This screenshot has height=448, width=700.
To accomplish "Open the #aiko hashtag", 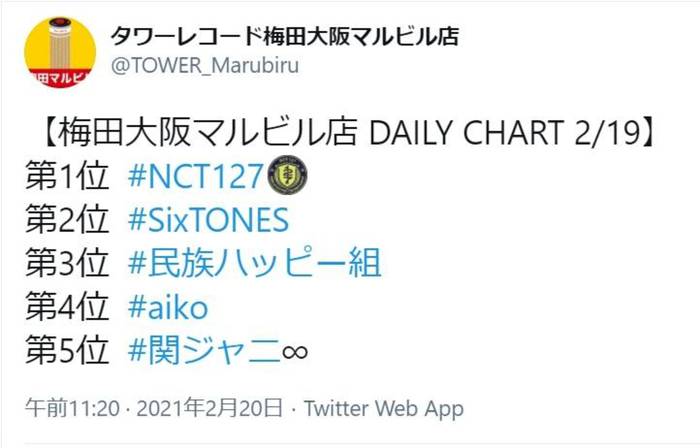I will [168, 307].
